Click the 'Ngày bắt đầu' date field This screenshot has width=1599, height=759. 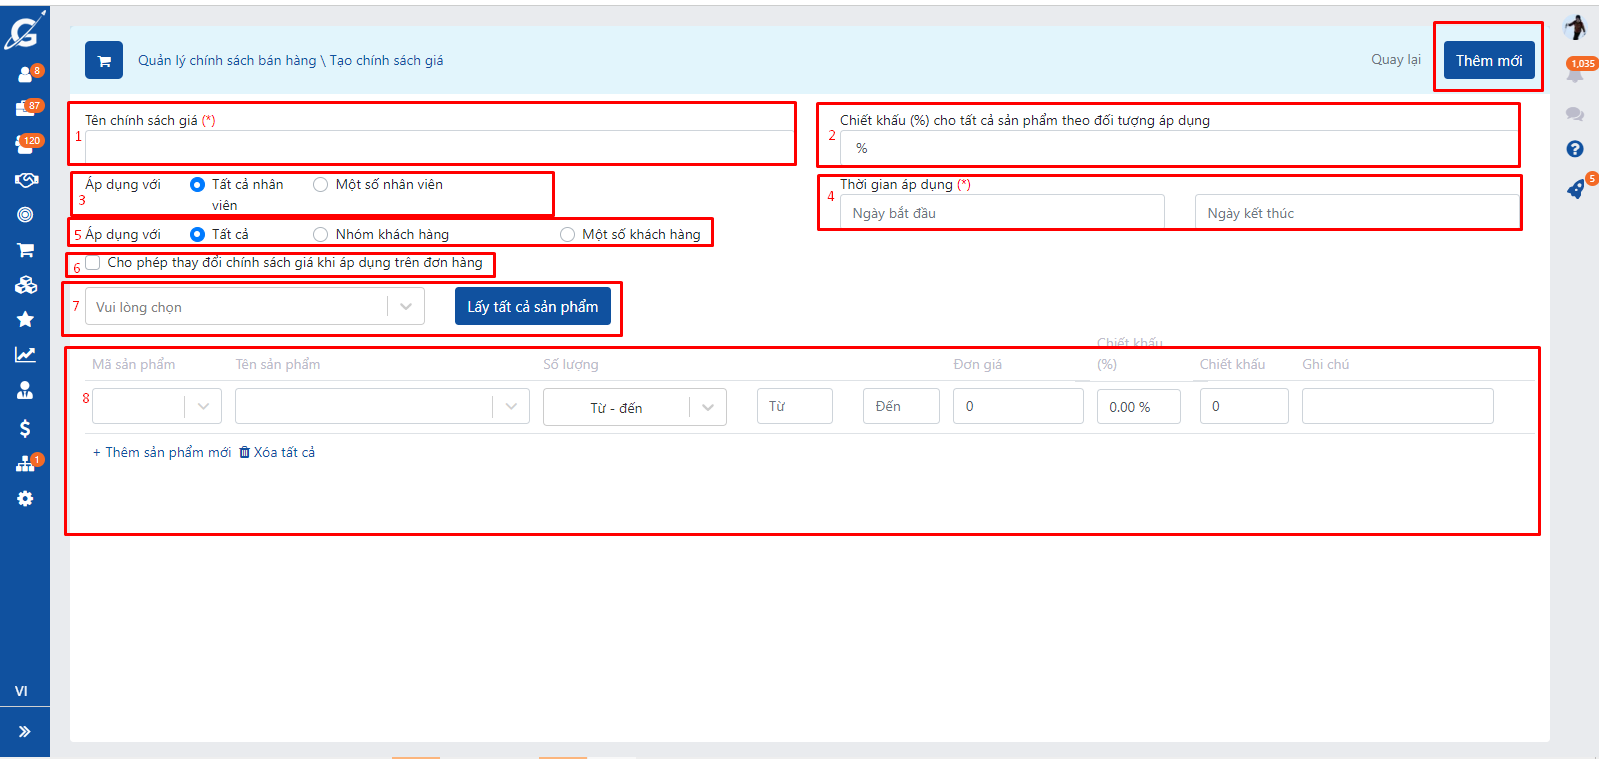pyautogui.click(x=1001, y=213)
